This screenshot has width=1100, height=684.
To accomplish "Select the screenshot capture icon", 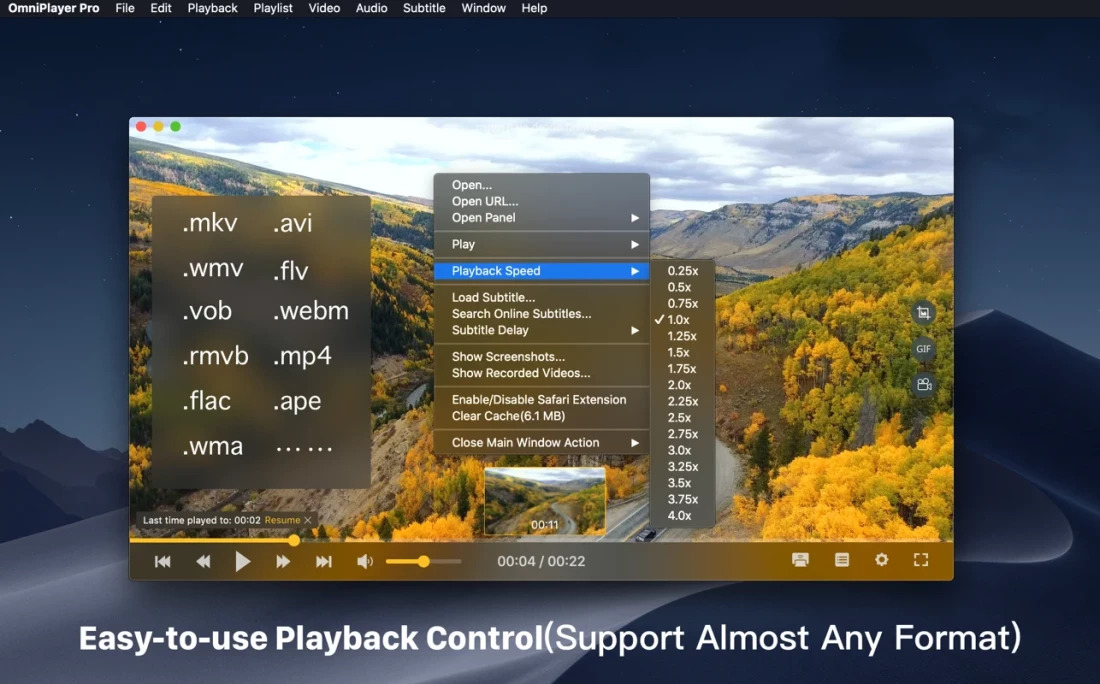I will point(922,312).
